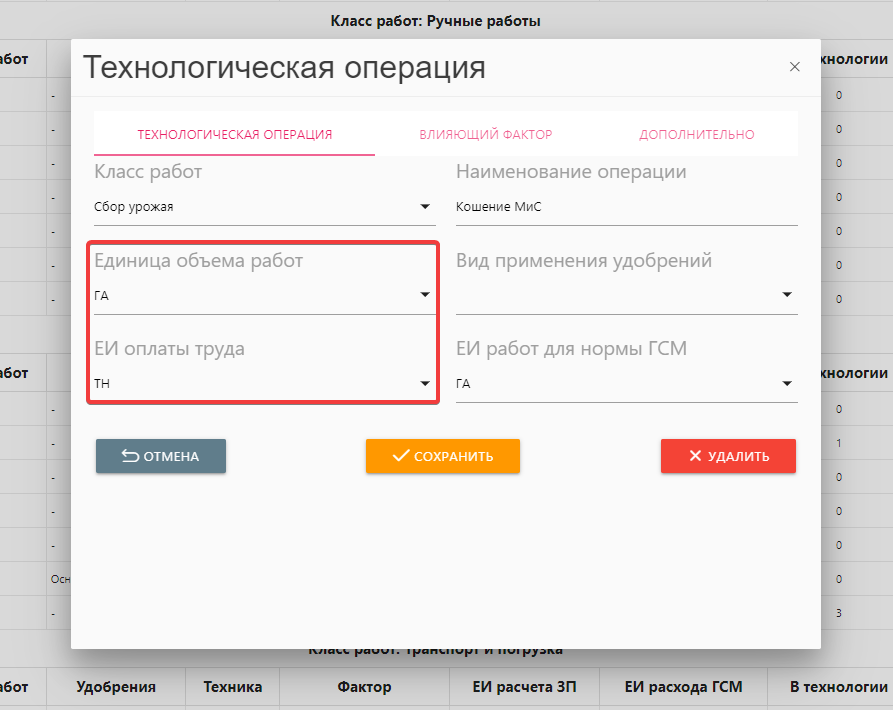The width and height of the screenshot is (893, 710).
Task: Open the Единица объема работ dropdown
Action: tap(425, 295)
